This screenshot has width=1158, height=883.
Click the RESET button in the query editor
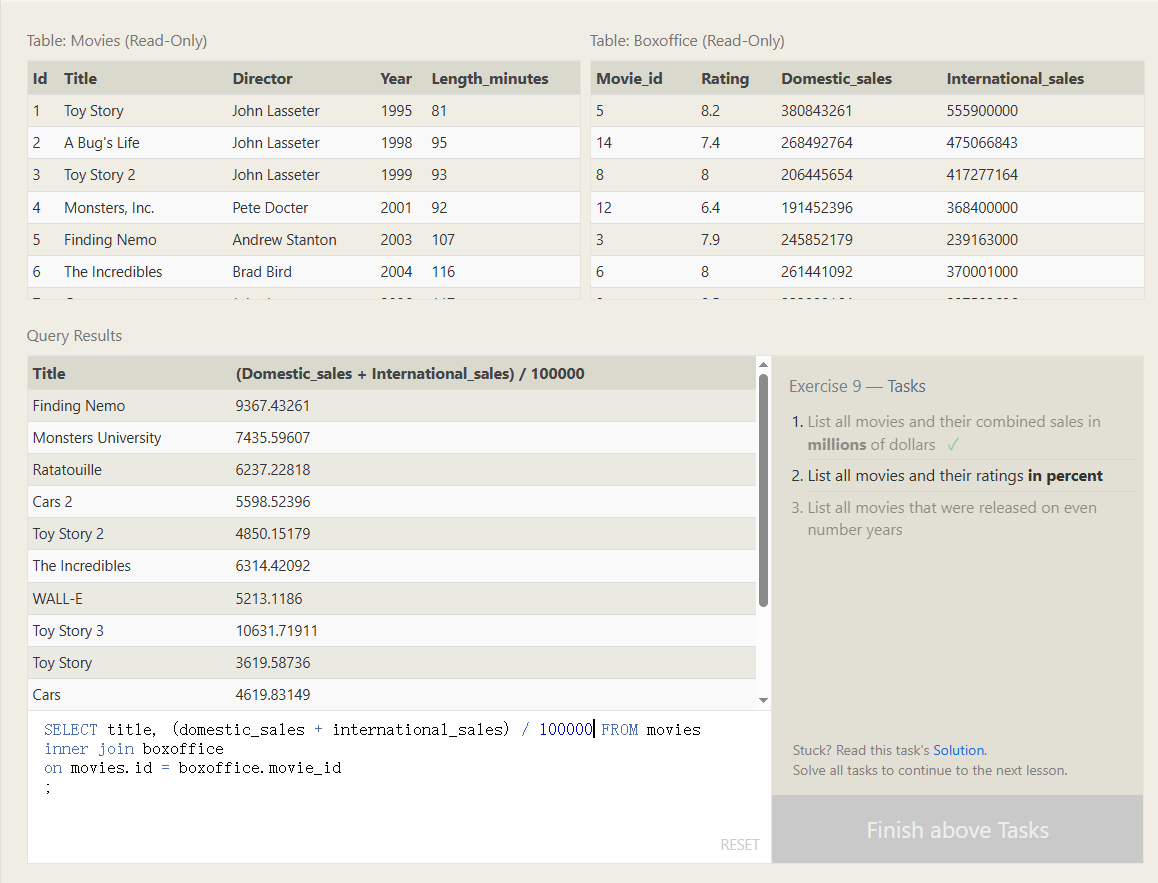tap(739, 845)
